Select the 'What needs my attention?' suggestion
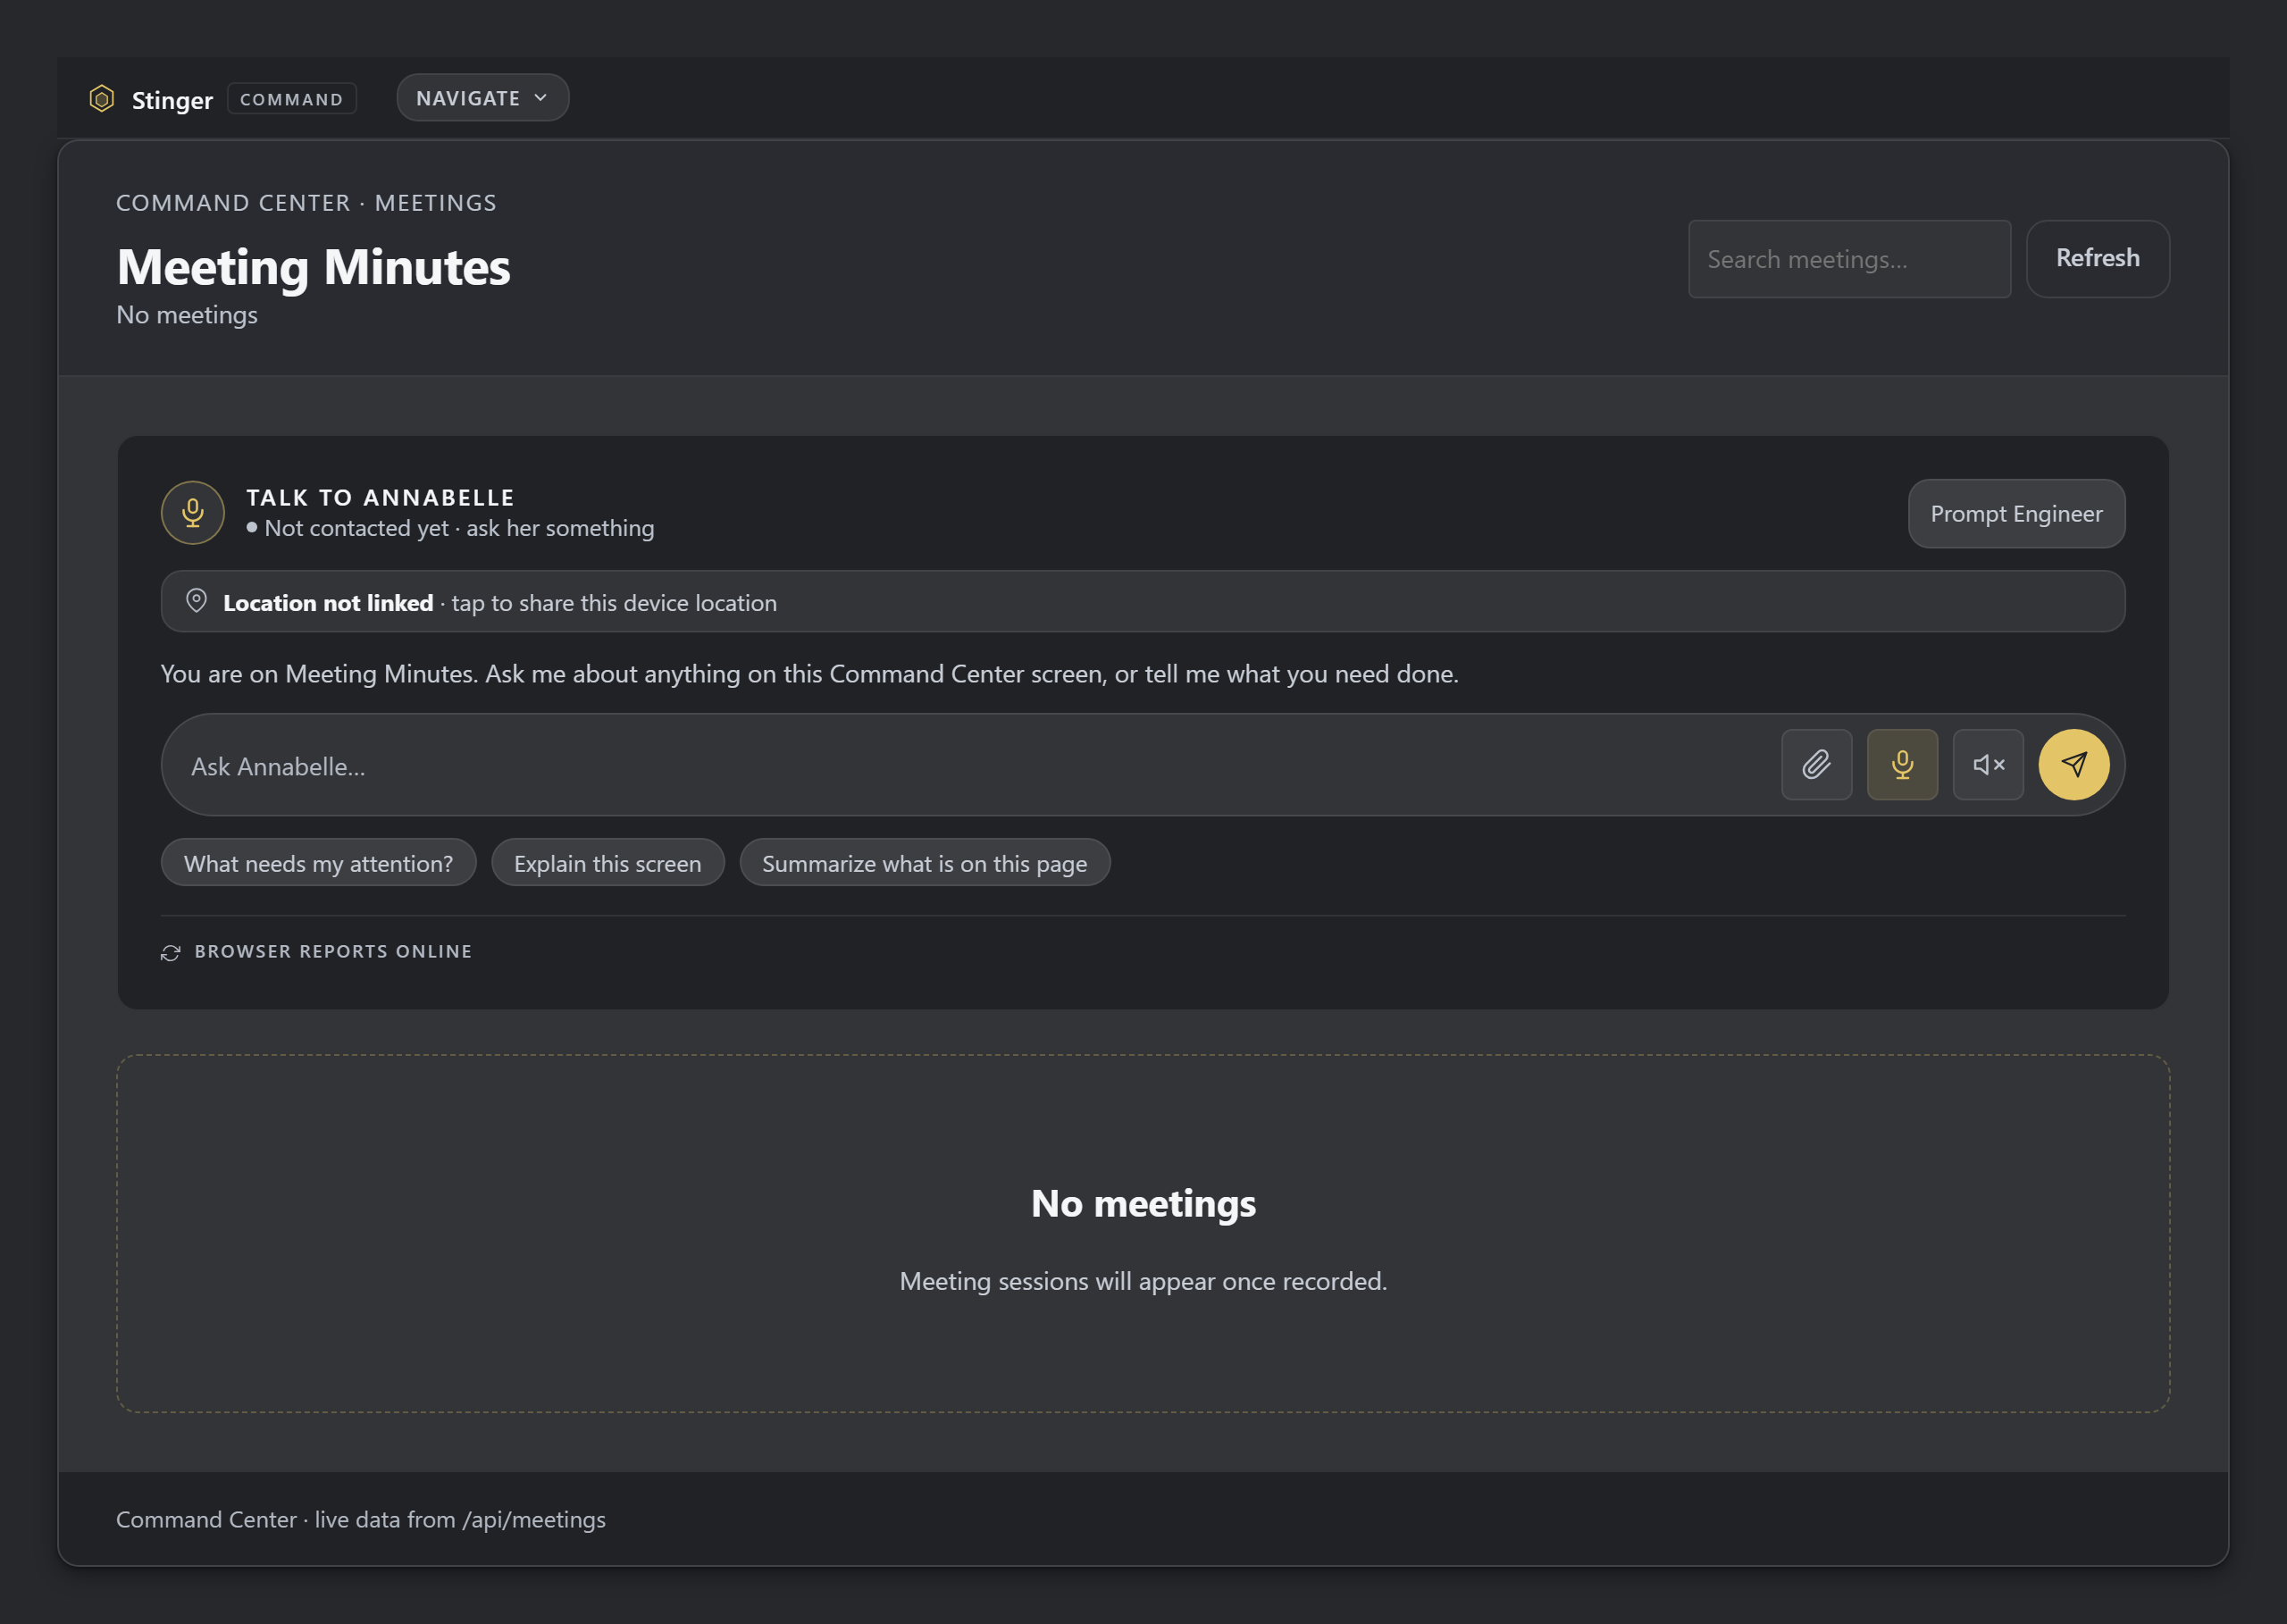 pyautogui.click(x=318, y=863)
